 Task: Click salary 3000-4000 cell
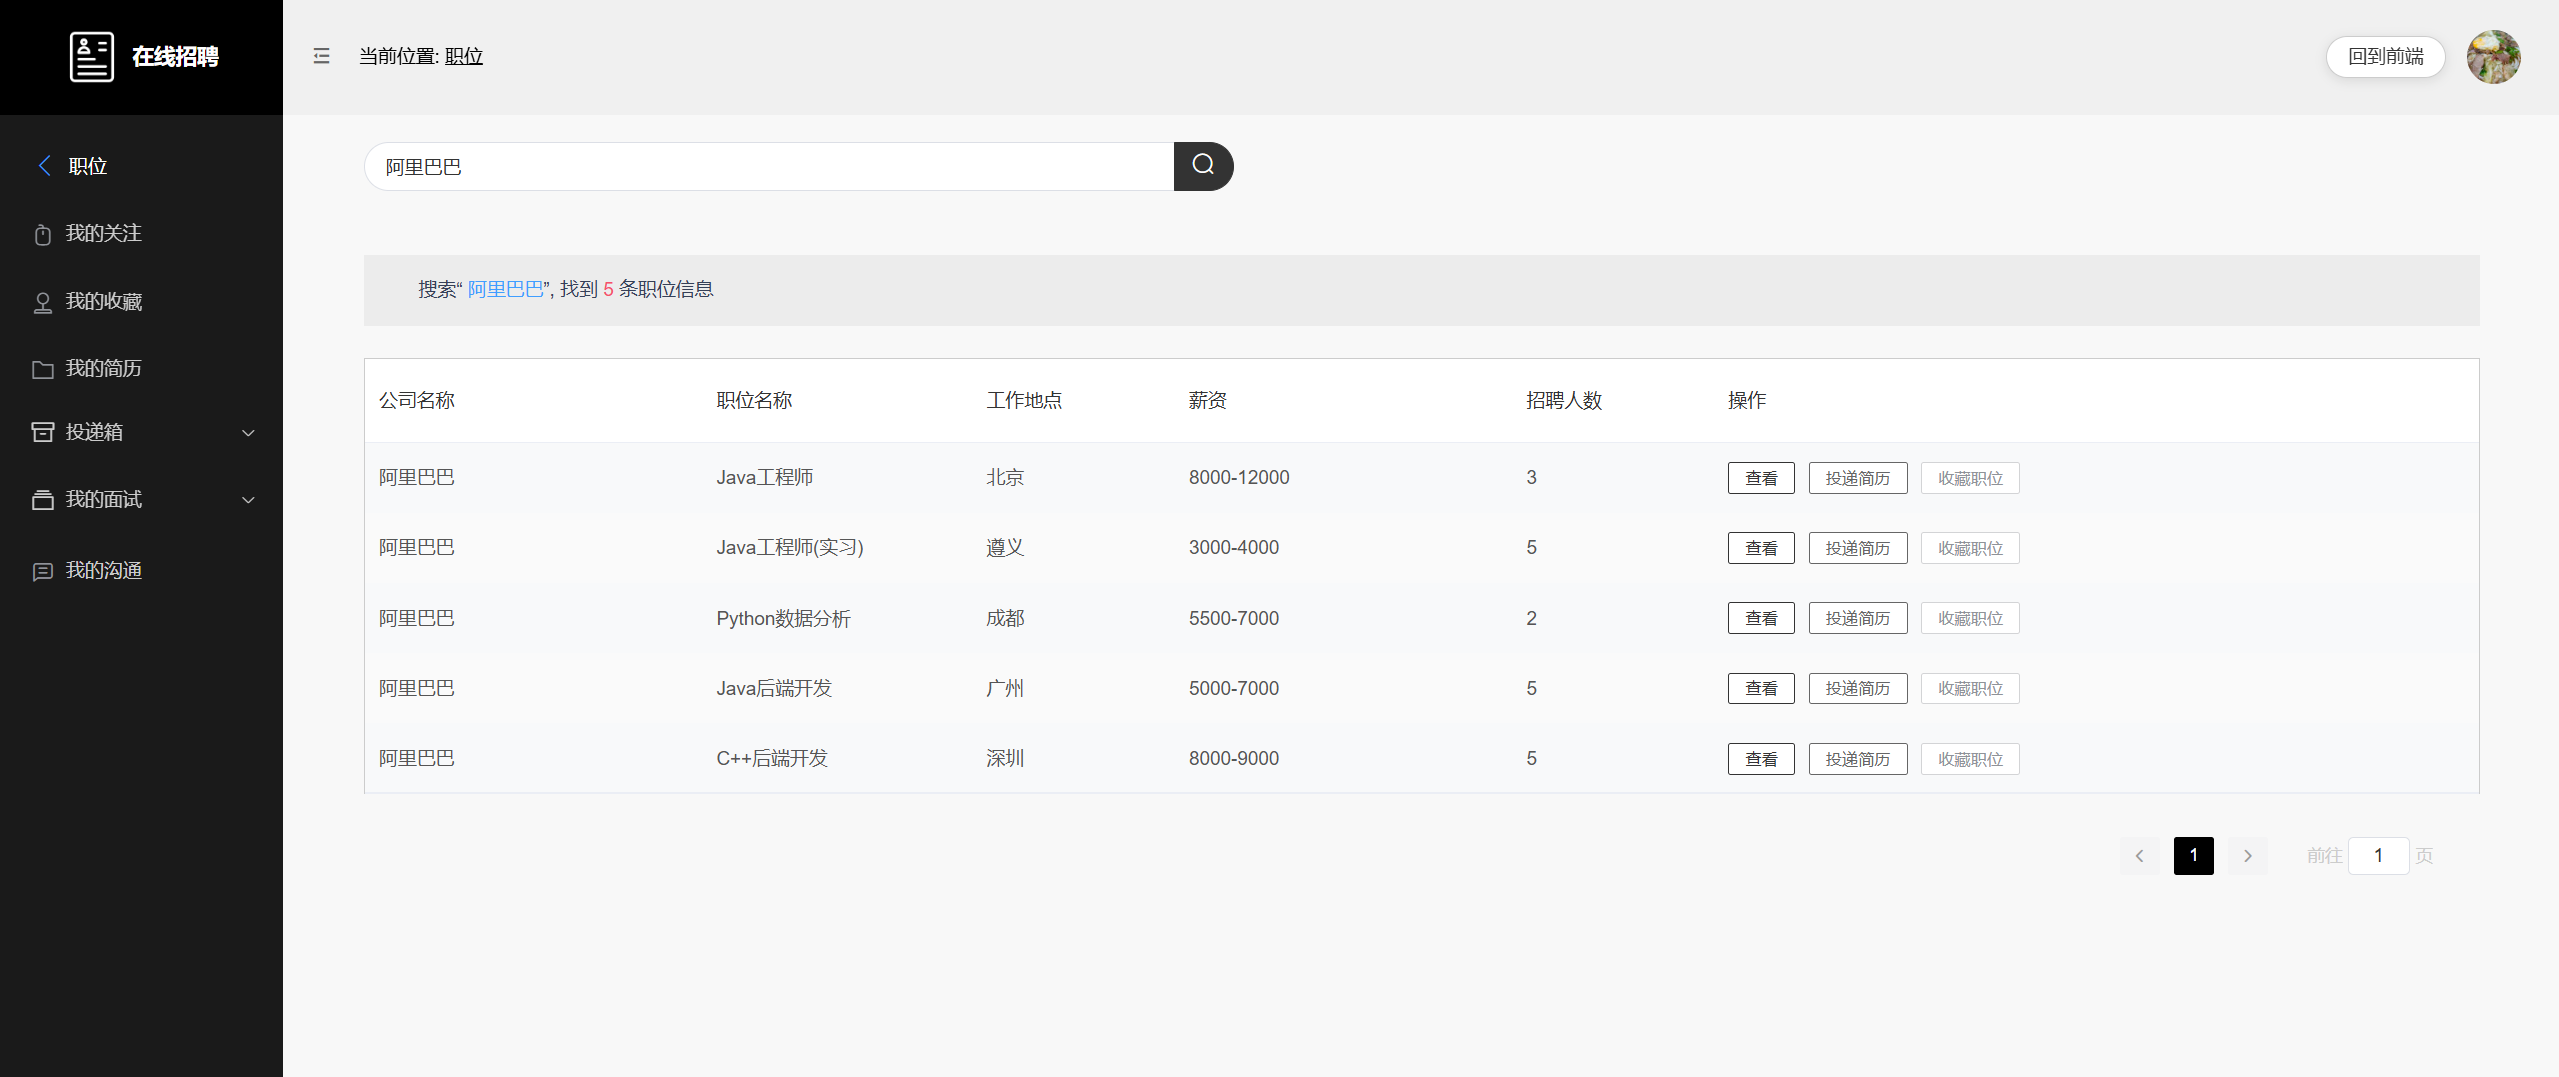[1234, 548]
